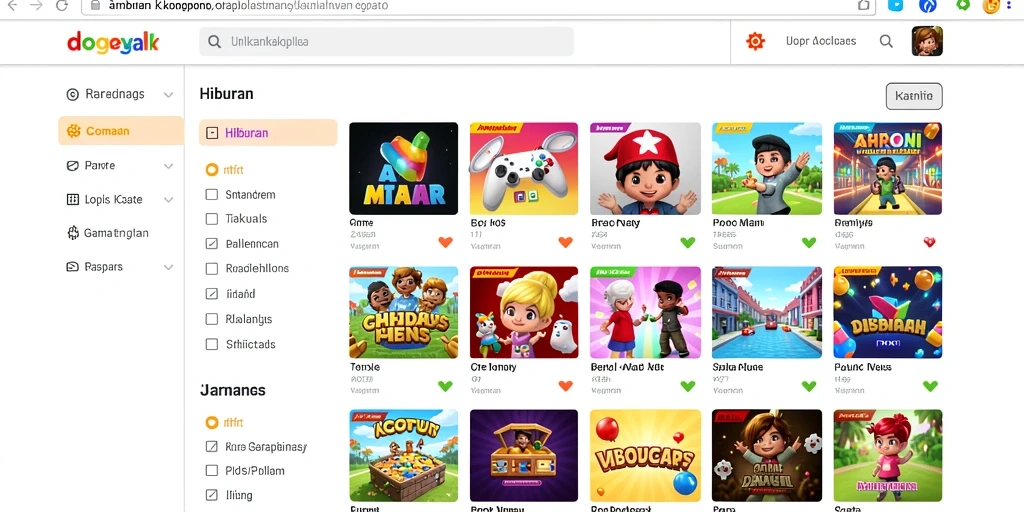The height and width of the screenshot is (512, 1024).
Task: Open the user avatar profile picture
Action: (x=927, y=41)
